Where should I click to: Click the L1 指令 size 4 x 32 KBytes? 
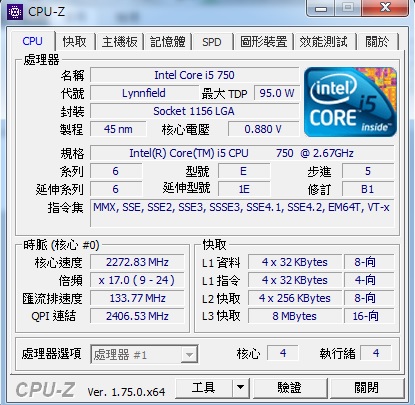[x=295, y=280]
